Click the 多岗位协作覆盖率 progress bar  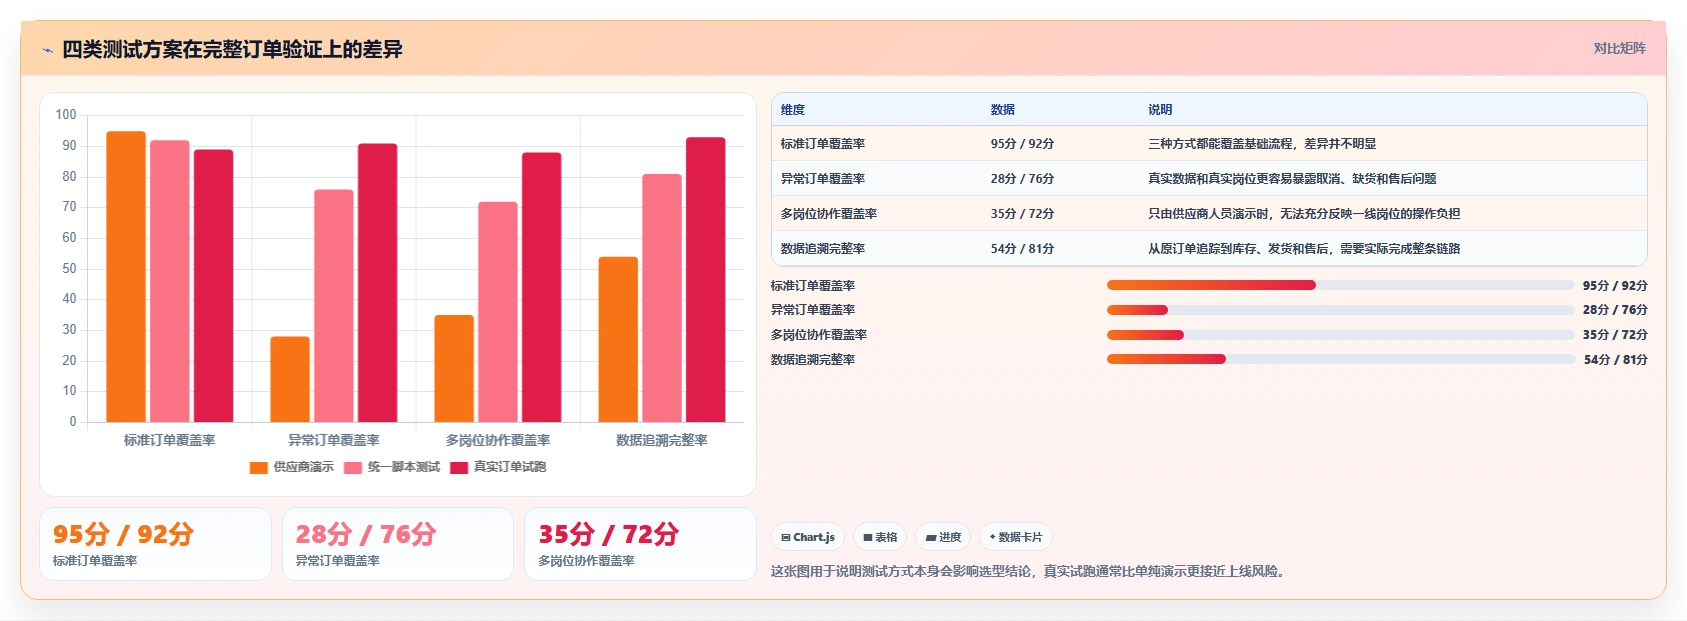(x=1340, y=335)
